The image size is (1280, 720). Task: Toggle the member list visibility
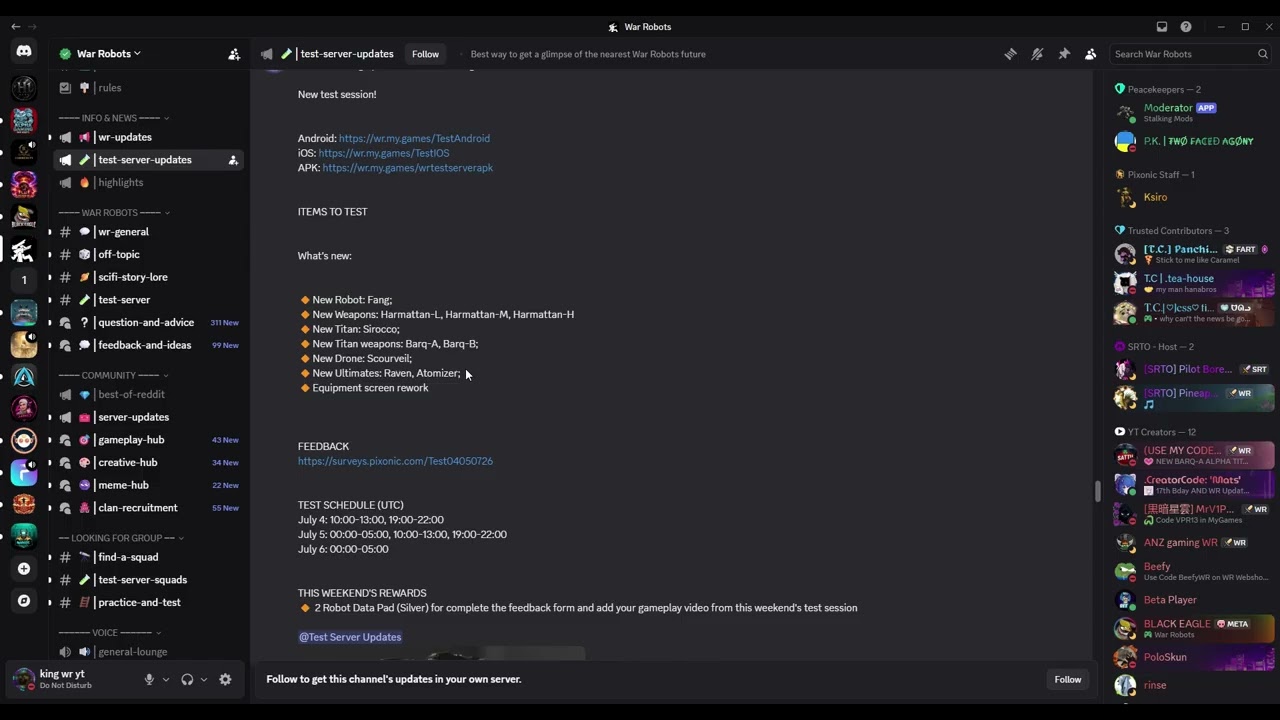[1090, 54]
